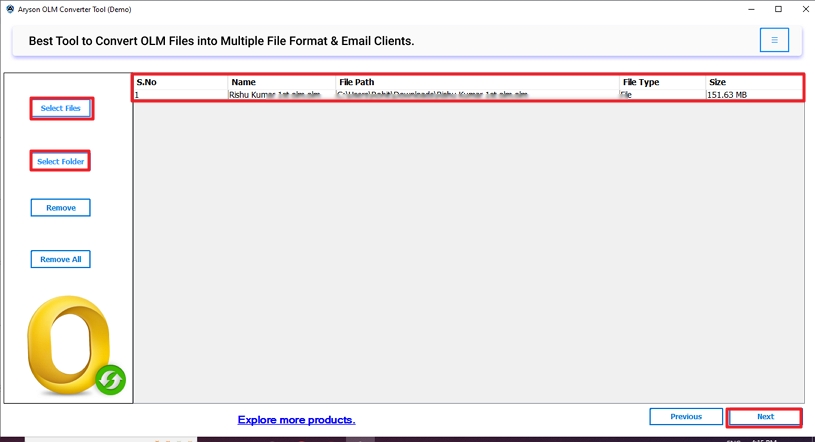Close the Aryson OLM Converter window
This screenshot has height=442, width=815.
coord(805,9)
